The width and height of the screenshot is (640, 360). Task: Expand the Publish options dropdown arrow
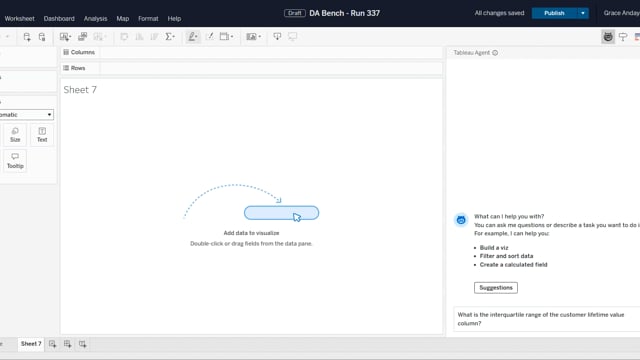(583, 13)
